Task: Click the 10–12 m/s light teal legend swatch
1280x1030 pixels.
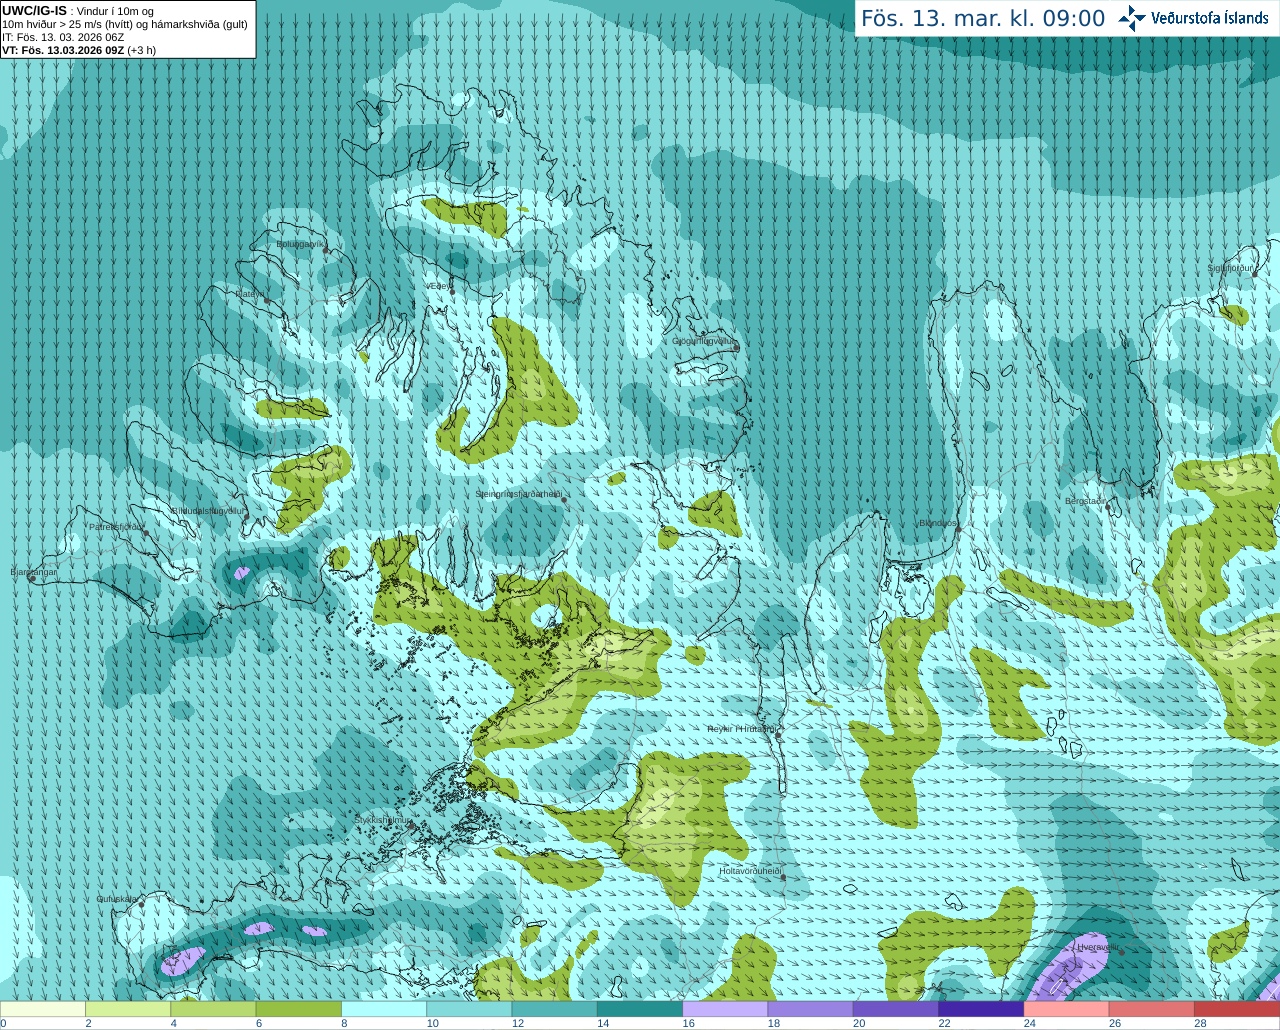Action: pos(469,1009)
